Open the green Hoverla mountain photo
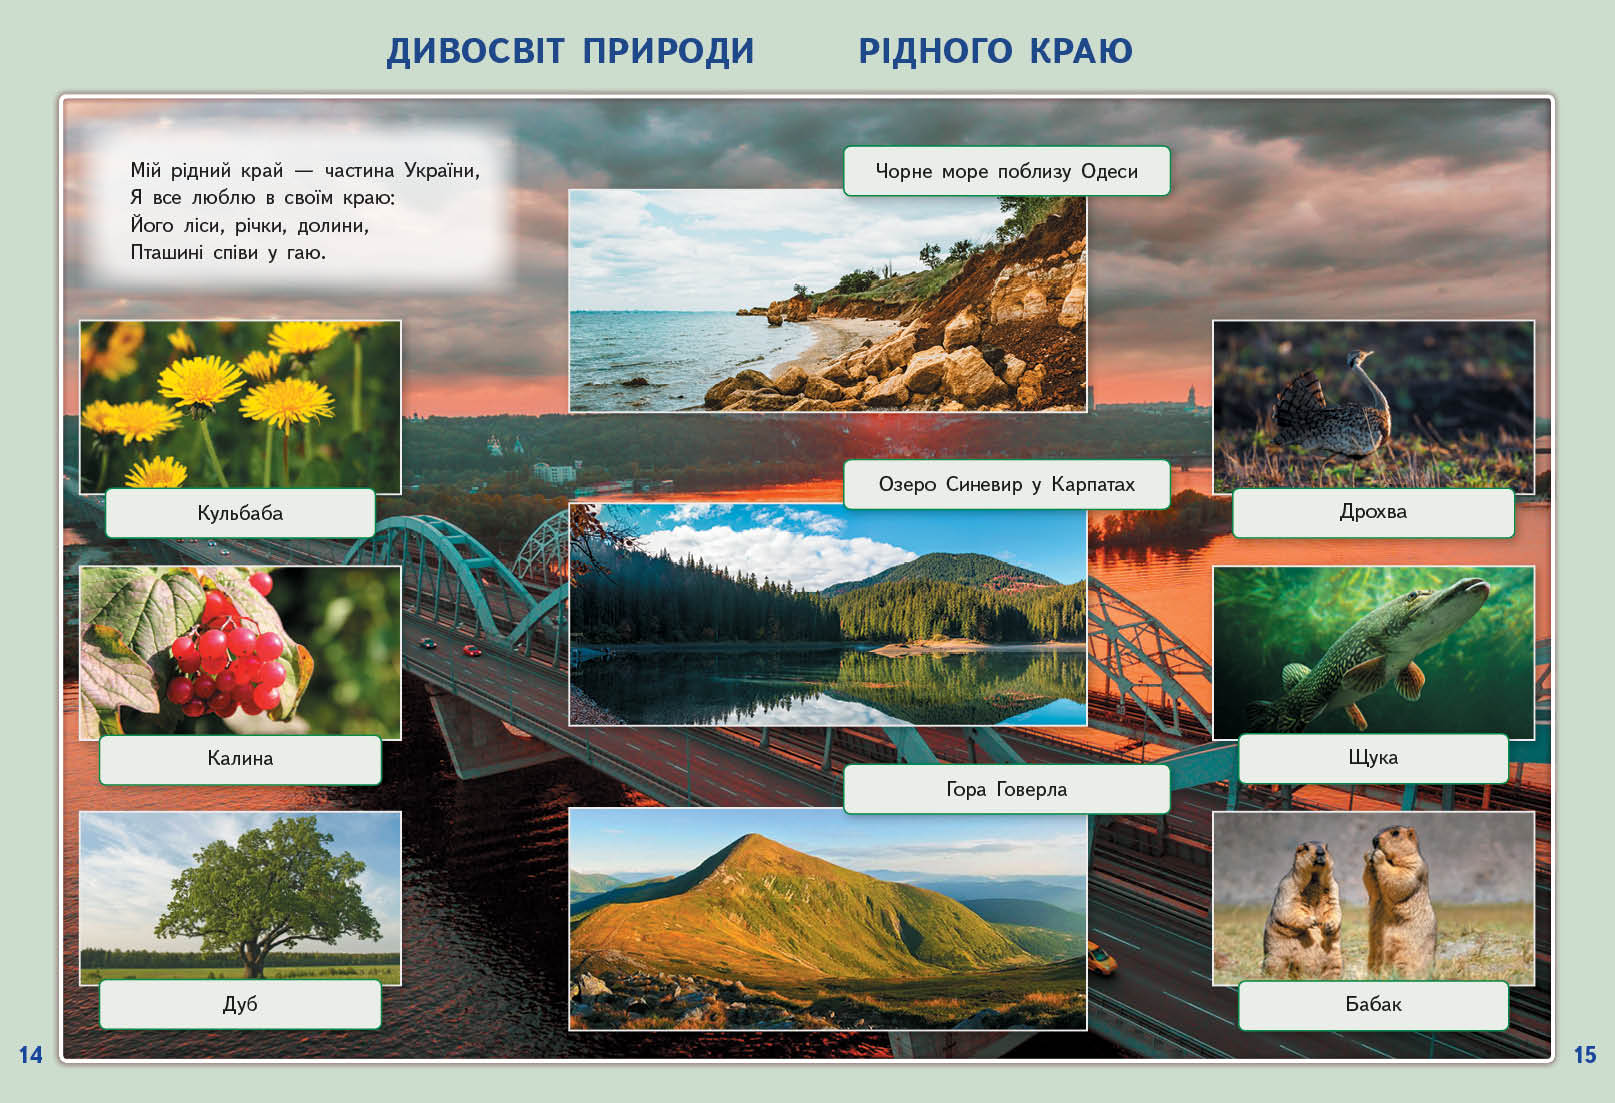This screenshot has width=1615, height=1103. (x=827, y=920)
